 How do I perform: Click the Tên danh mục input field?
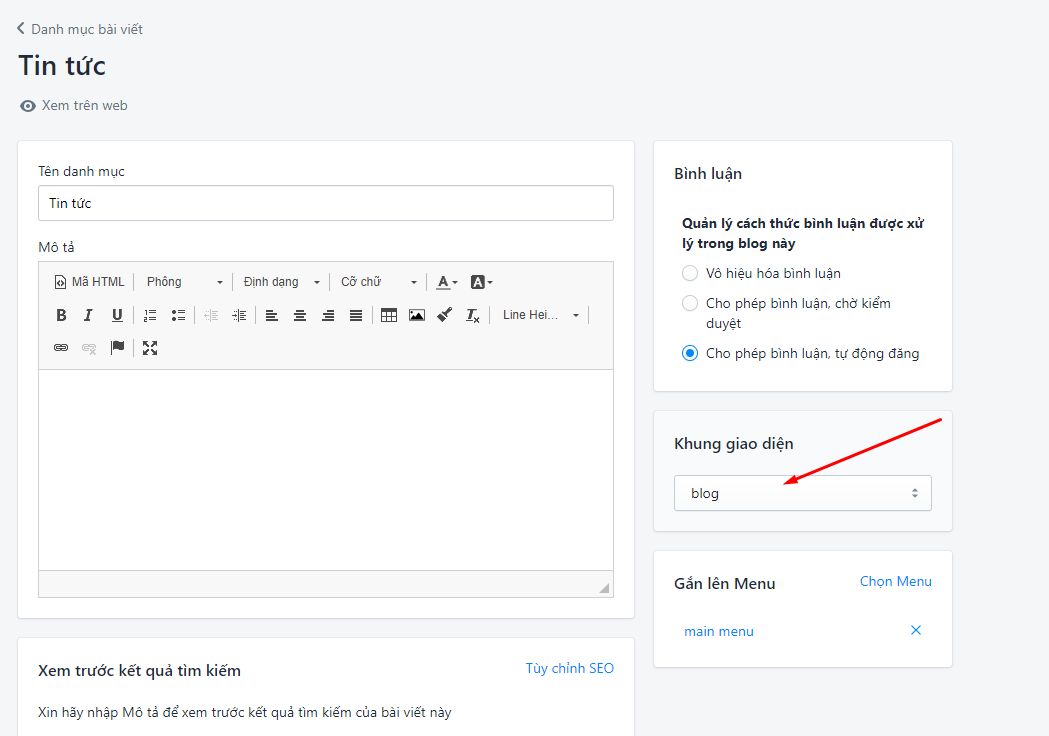click(326, 203)
